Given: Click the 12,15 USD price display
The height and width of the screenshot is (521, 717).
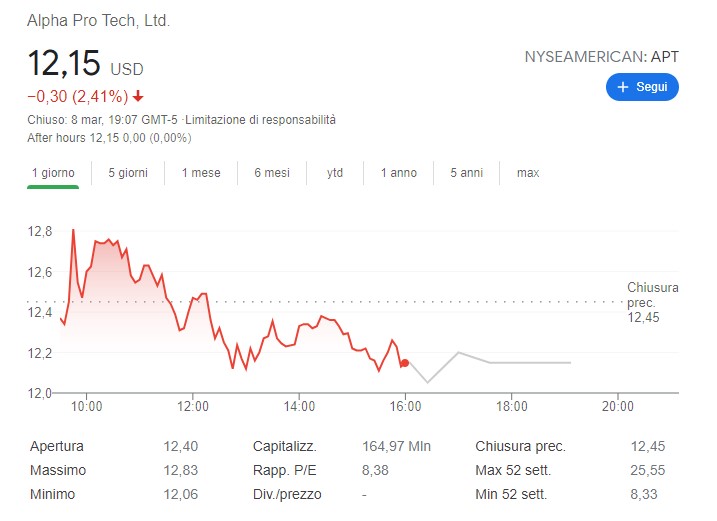Looking at the screenshot, I should point(85,65).
